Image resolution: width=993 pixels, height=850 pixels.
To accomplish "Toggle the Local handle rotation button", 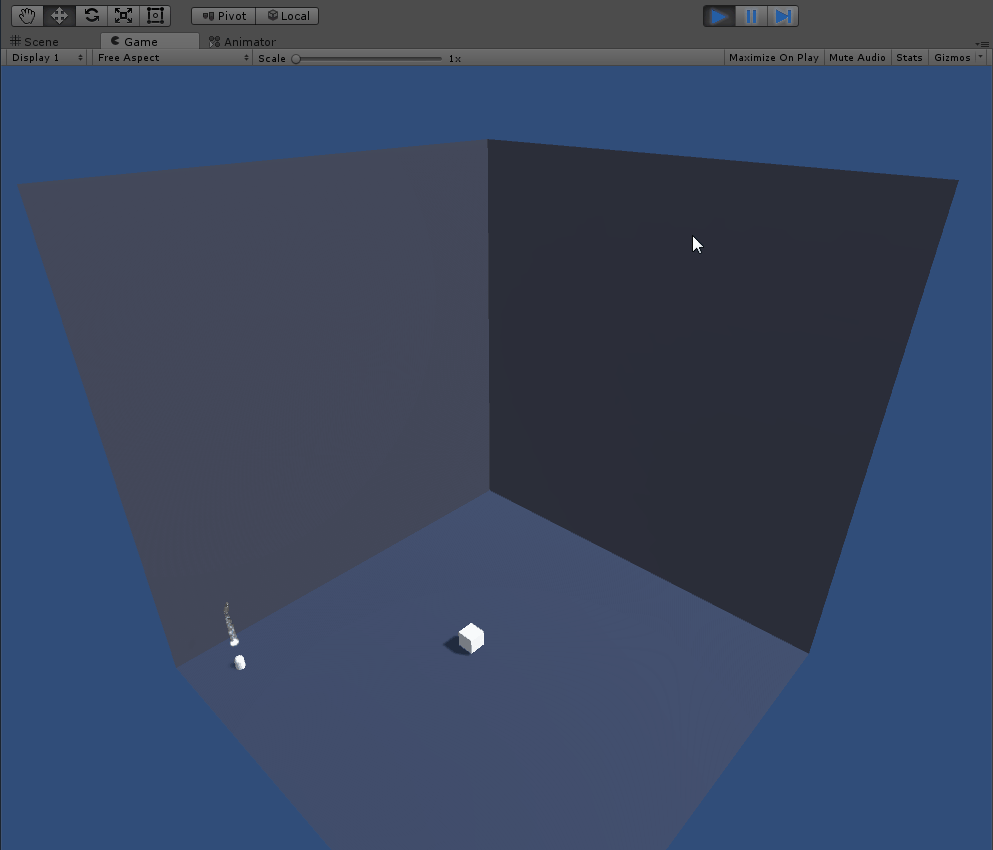I will pos(288,16).
